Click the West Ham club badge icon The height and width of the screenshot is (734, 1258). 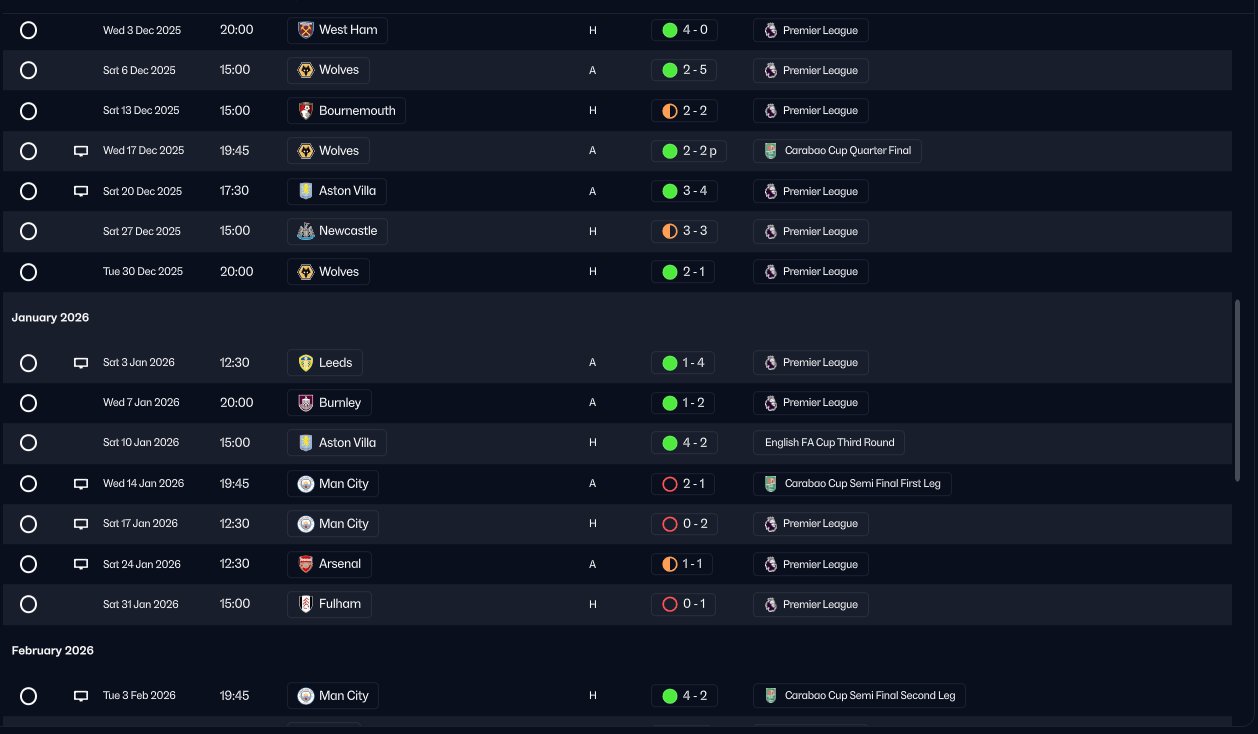(306, 30)
